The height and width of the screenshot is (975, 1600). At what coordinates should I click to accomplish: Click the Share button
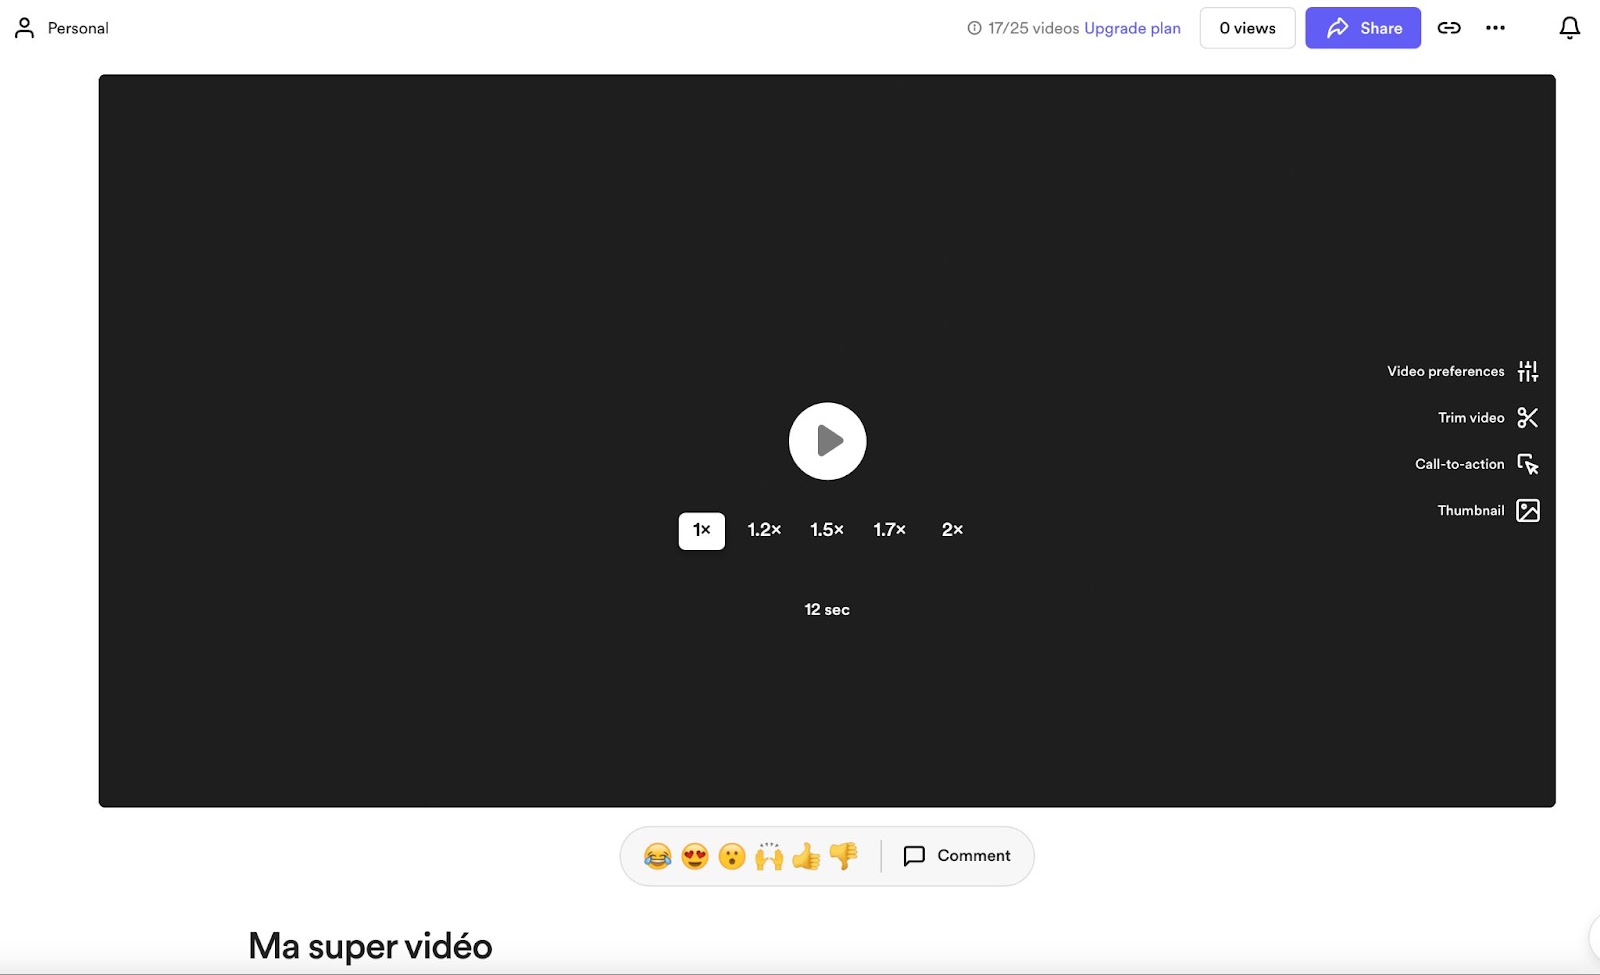click(x=1363, y=28)
